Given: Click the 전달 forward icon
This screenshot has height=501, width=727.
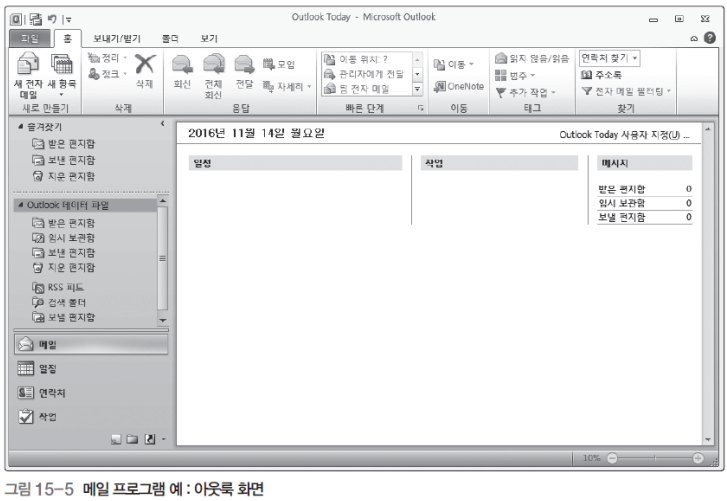Looking at the screenshot, I should click(244, 64).
